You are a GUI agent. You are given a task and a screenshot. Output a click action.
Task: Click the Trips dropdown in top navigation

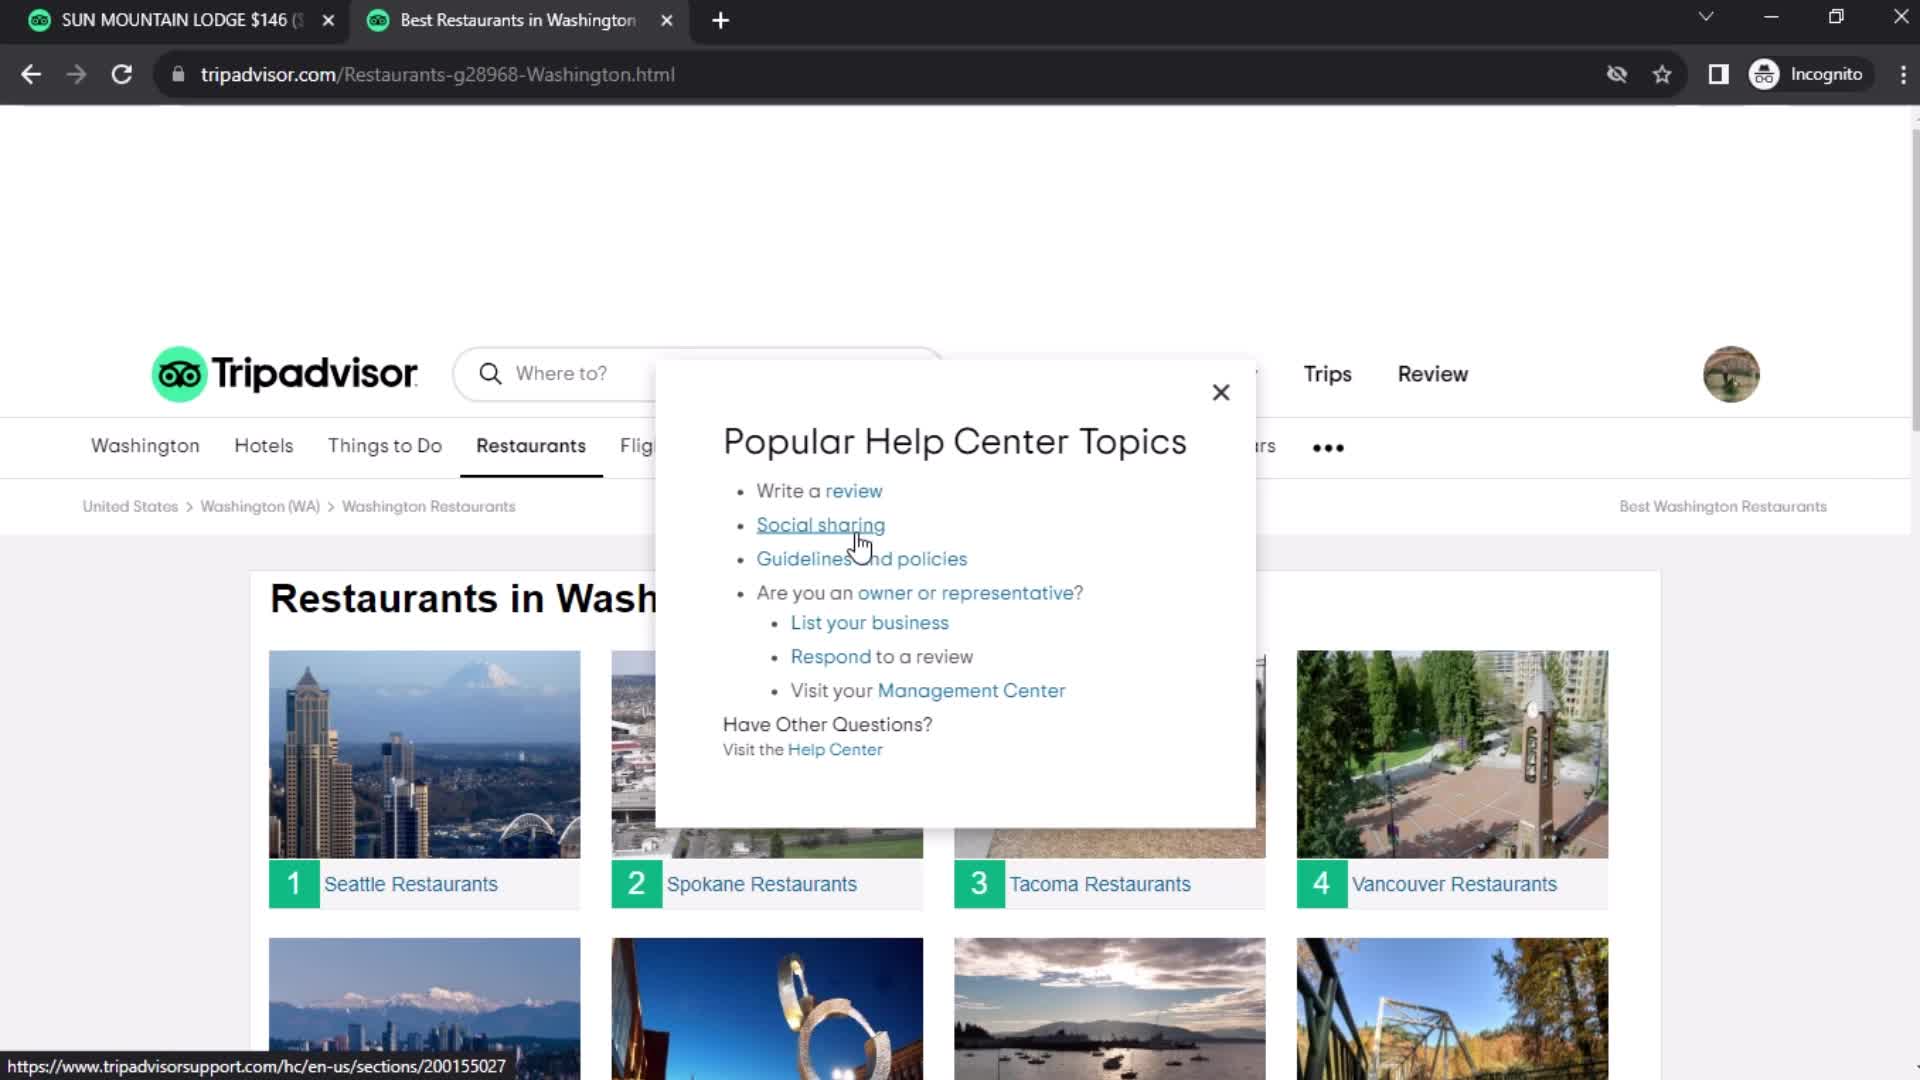pos(1325,373)
